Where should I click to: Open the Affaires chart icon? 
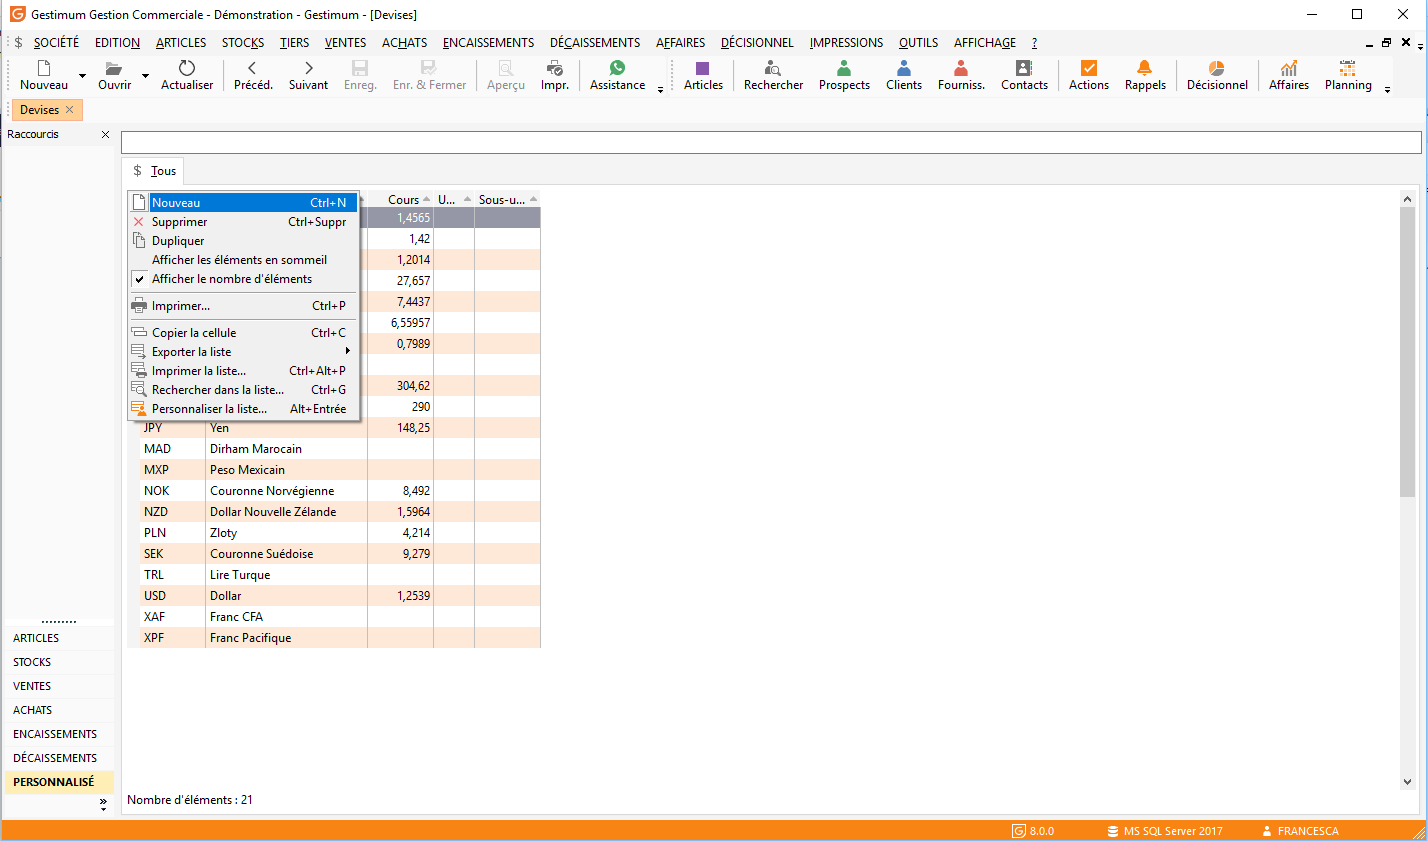[1289, 68]
